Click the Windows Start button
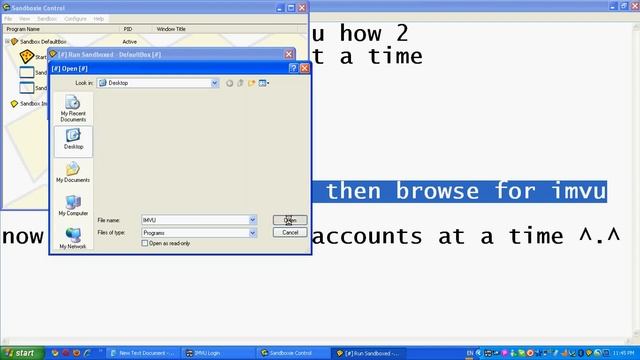Screen dimensions: 640x360 pos(22,353)
